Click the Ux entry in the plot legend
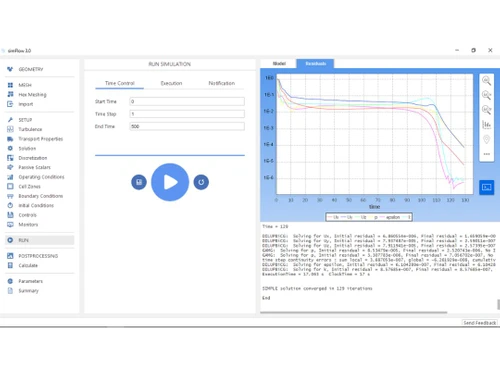The height and width of the screenshot is (375, 500). (x=333, y=217)
